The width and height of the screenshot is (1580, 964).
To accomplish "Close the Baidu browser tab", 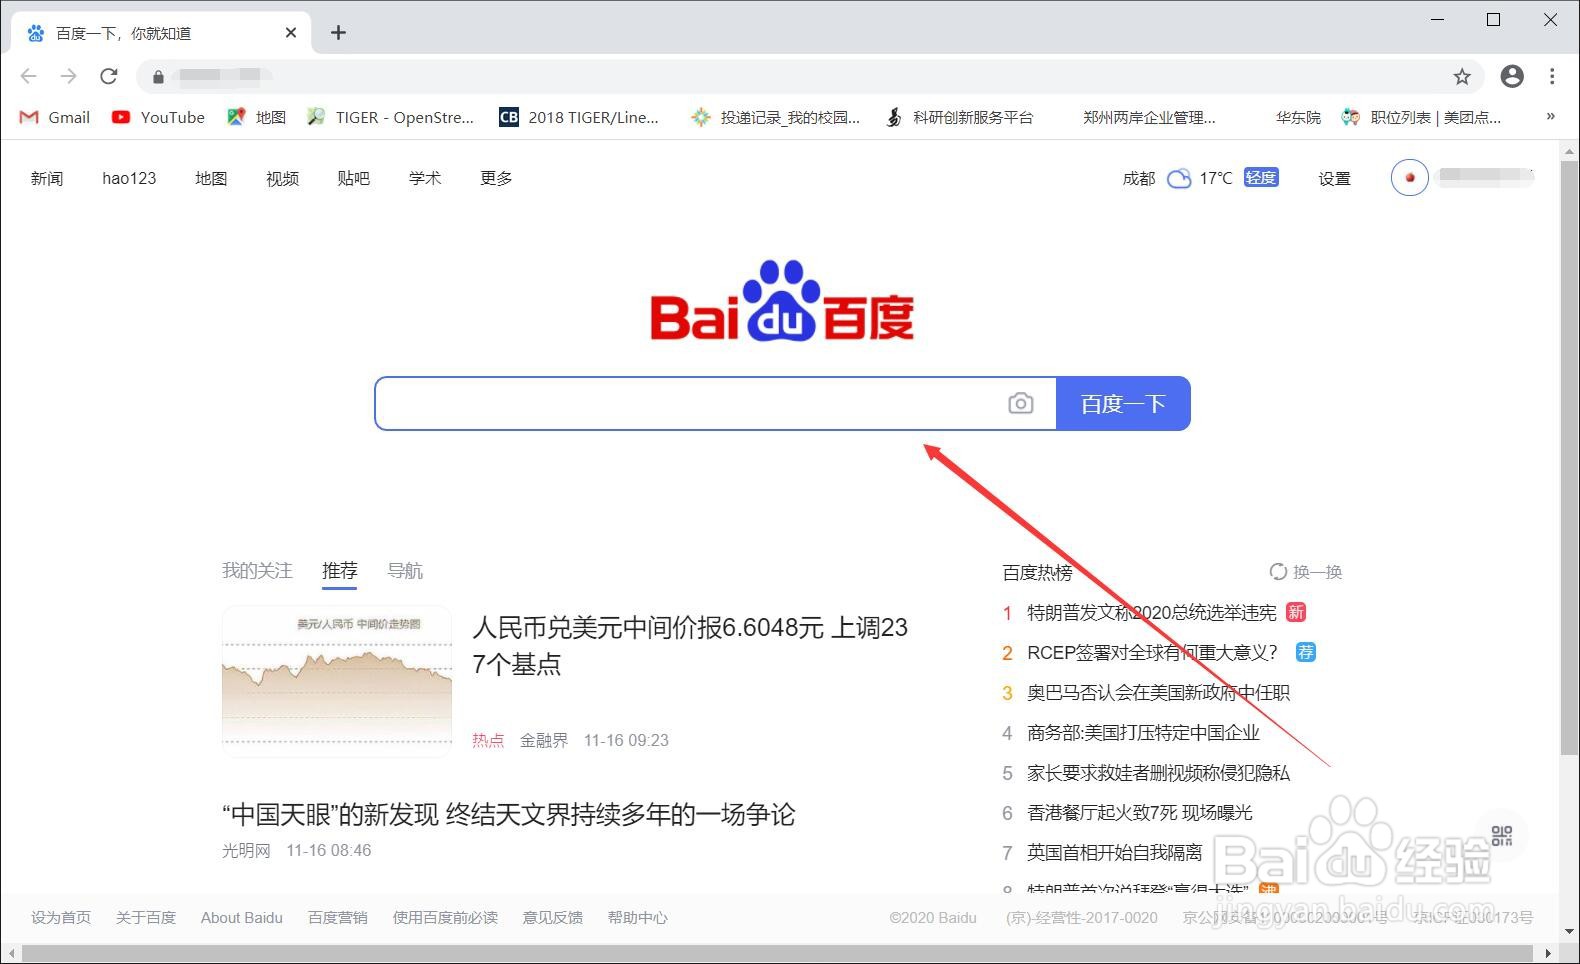I will pos(291,33).
